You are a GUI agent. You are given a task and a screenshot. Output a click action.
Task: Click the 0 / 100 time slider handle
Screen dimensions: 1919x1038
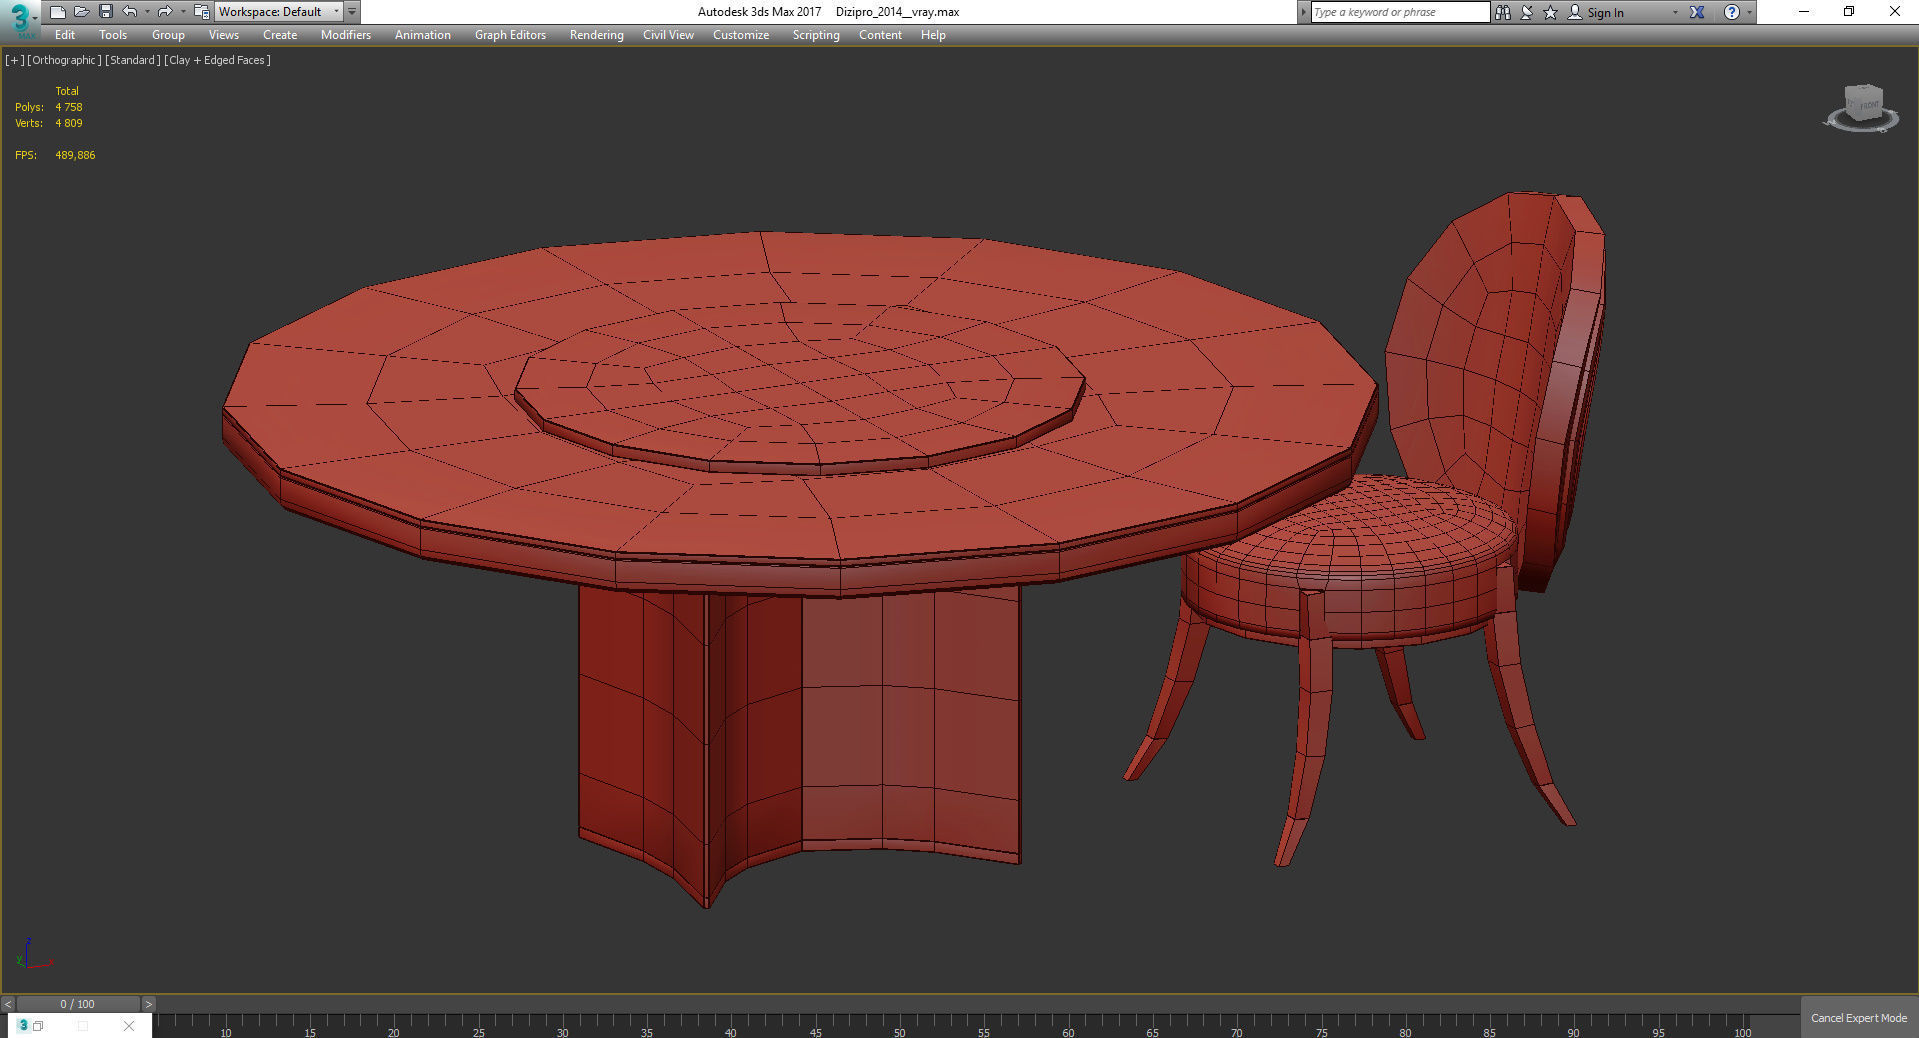[x=78, y=1004]
